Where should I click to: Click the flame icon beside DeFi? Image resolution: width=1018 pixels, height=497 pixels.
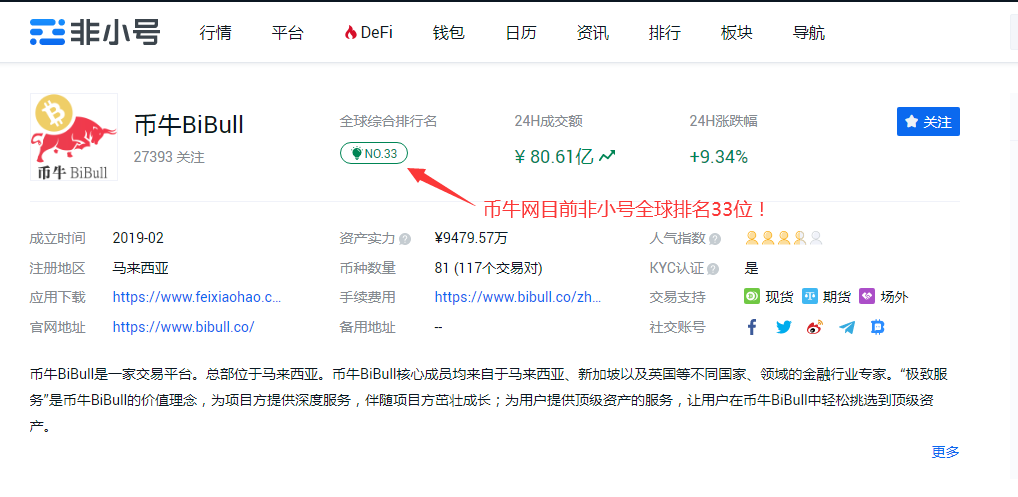click(x=351, y=32)
